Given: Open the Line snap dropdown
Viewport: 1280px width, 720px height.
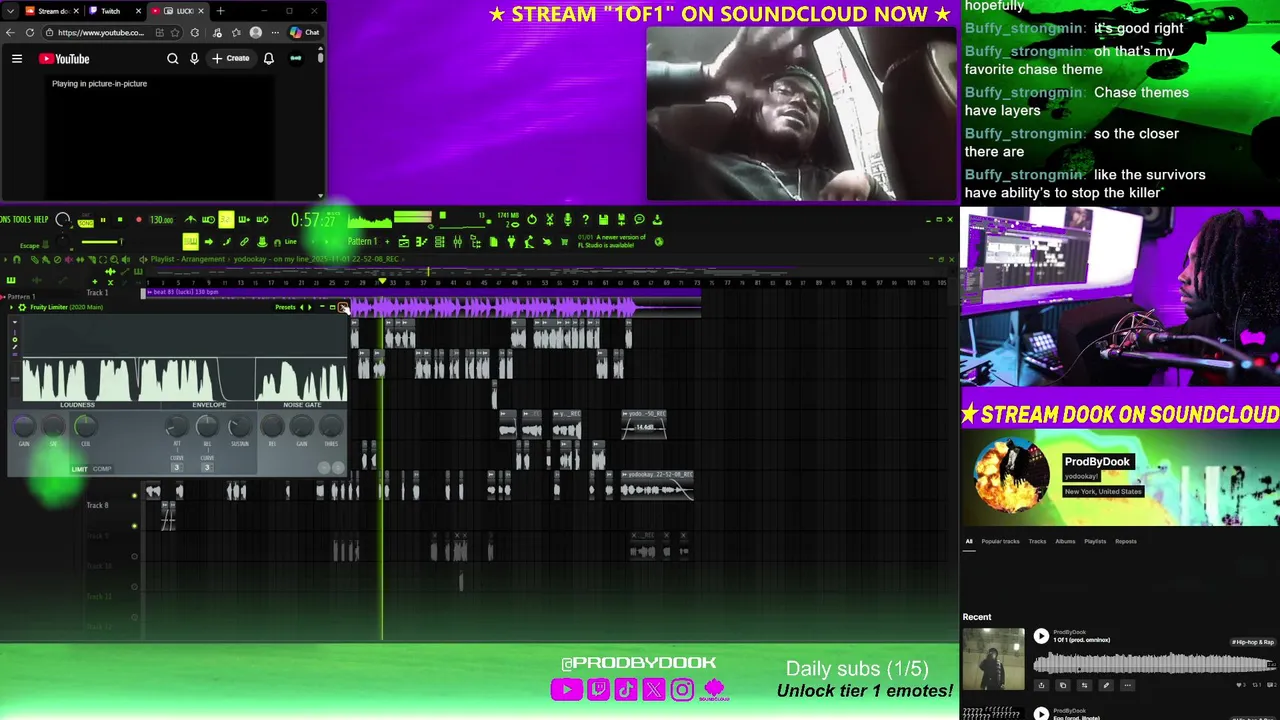Looking at the screenshot, I should (291, 242).
